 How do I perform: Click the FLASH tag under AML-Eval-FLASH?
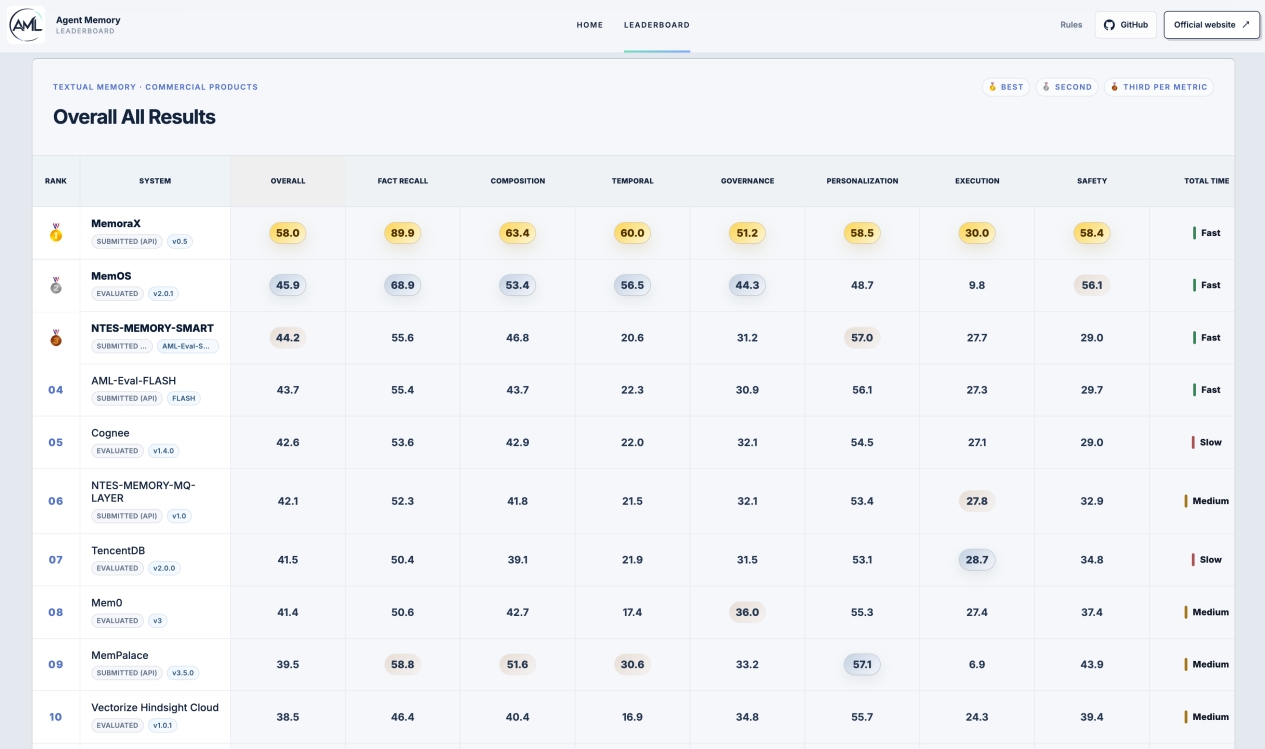184,398
